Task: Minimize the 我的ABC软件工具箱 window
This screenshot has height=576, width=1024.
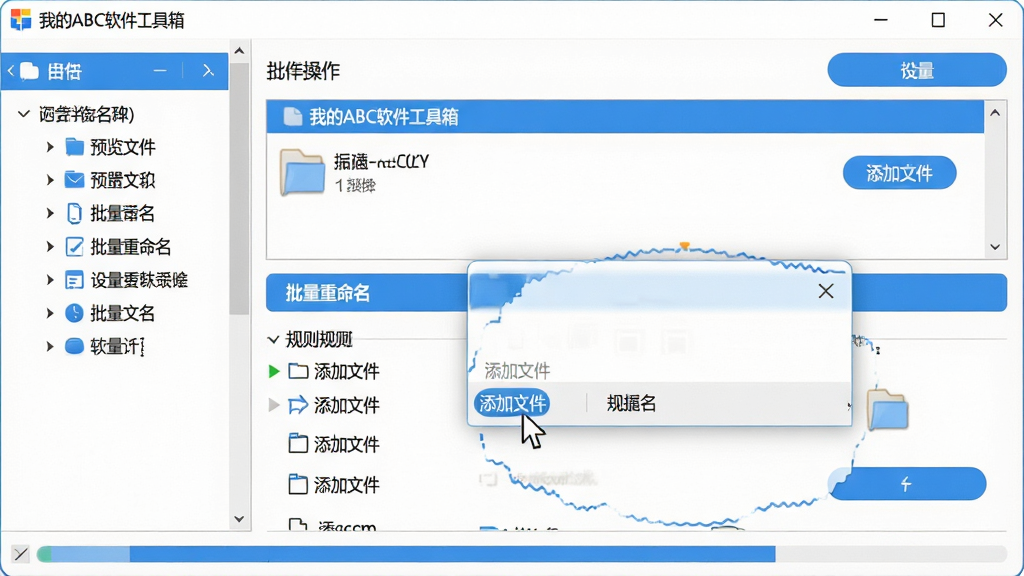Action: pyautogui.click(x=881, y=20)
